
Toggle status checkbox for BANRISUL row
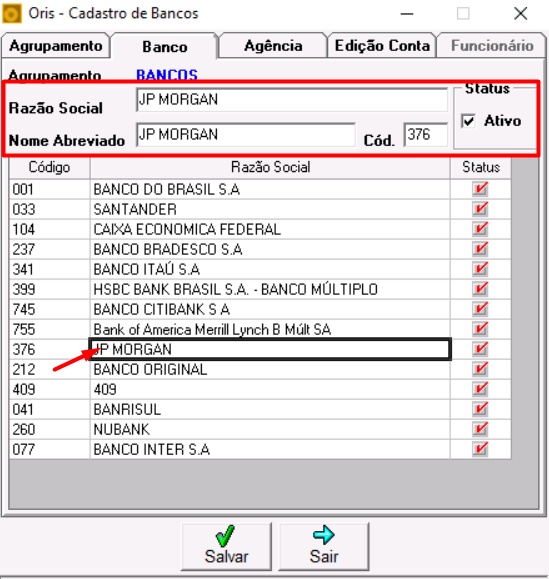(480, 408)
